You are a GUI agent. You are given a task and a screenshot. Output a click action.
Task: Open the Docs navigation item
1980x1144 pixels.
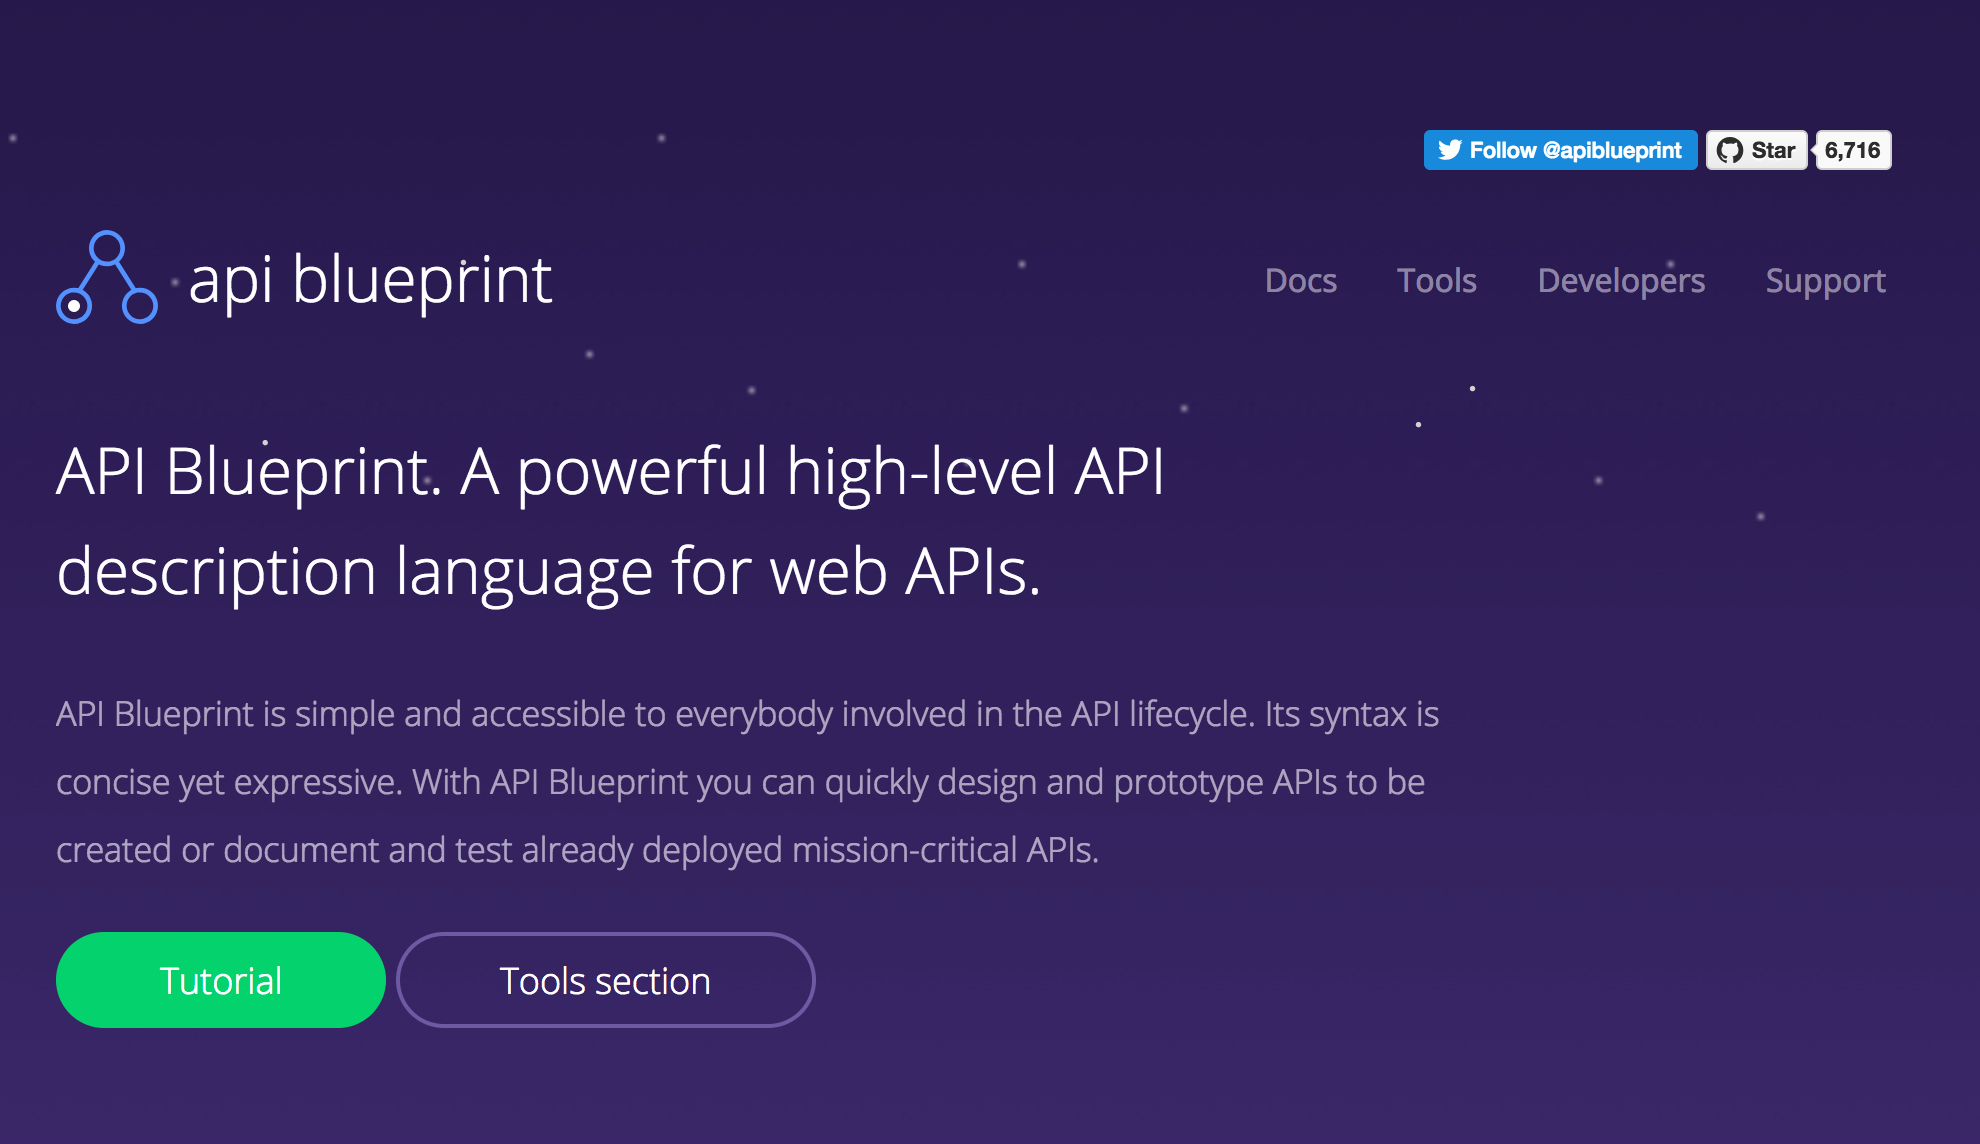[x=1300, y=281]
